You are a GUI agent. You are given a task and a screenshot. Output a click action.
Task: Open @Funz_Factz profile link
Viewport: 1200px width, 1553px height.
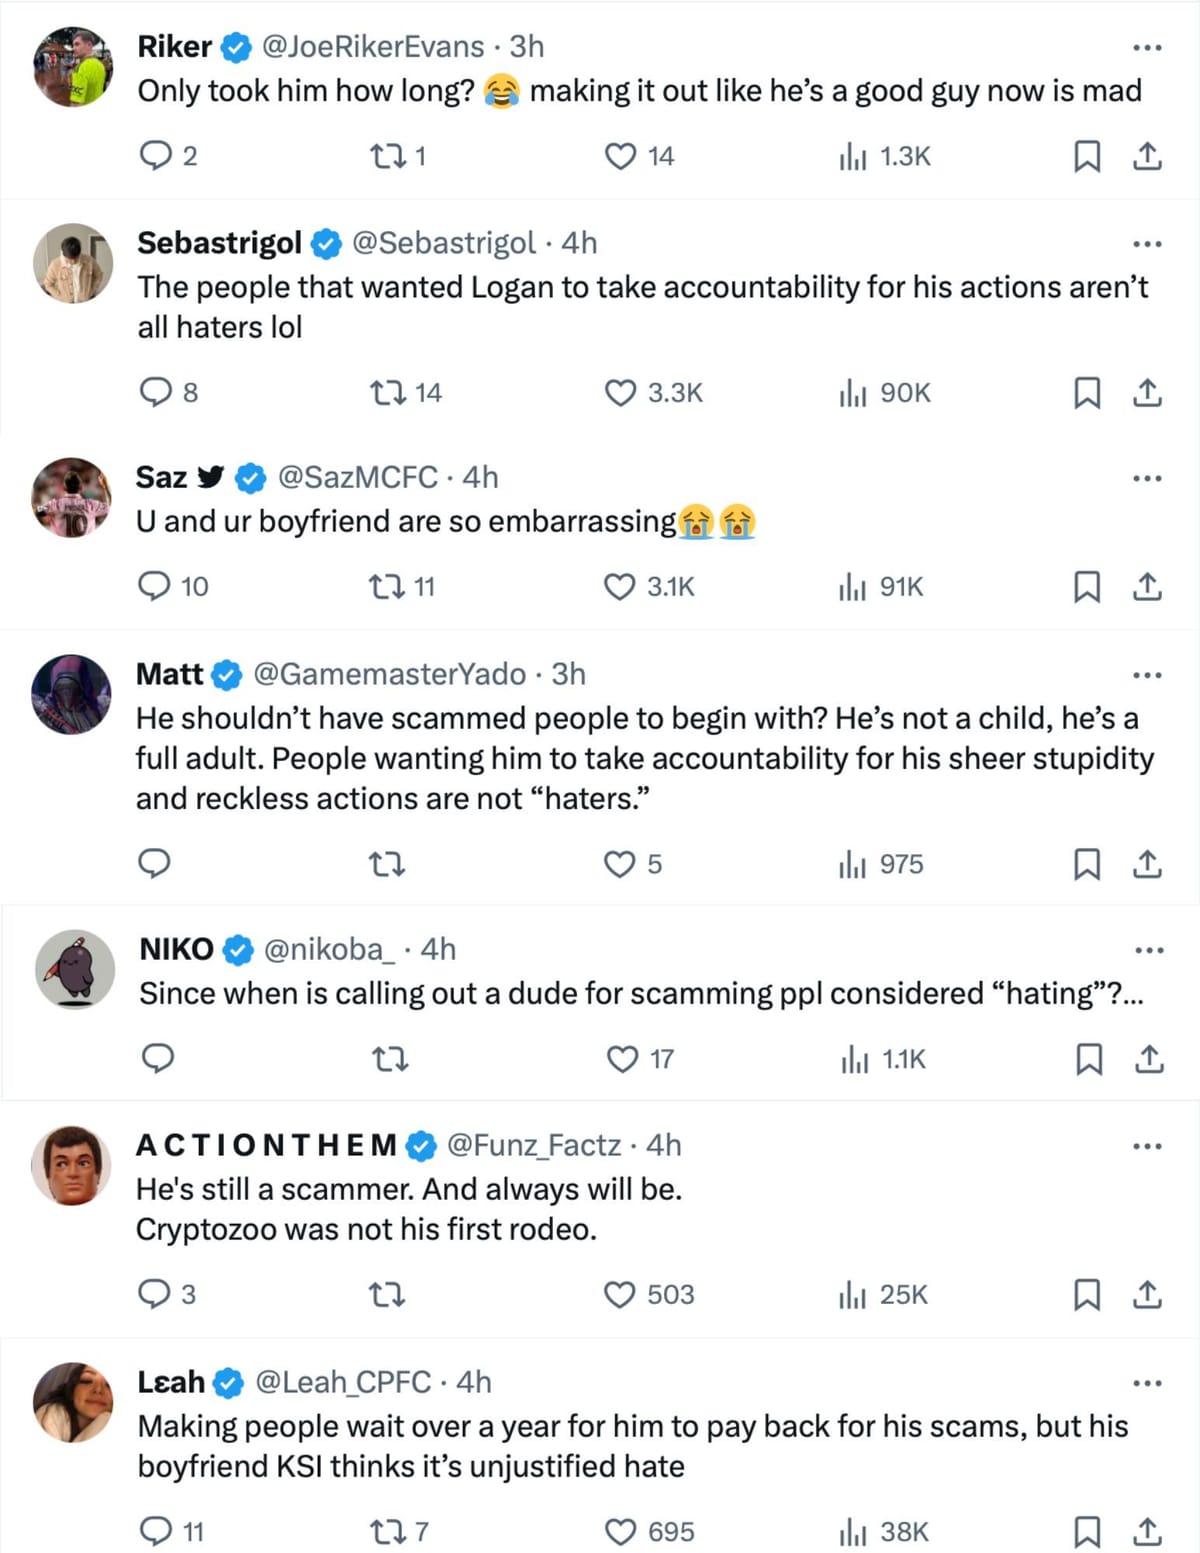point(533,1144)
